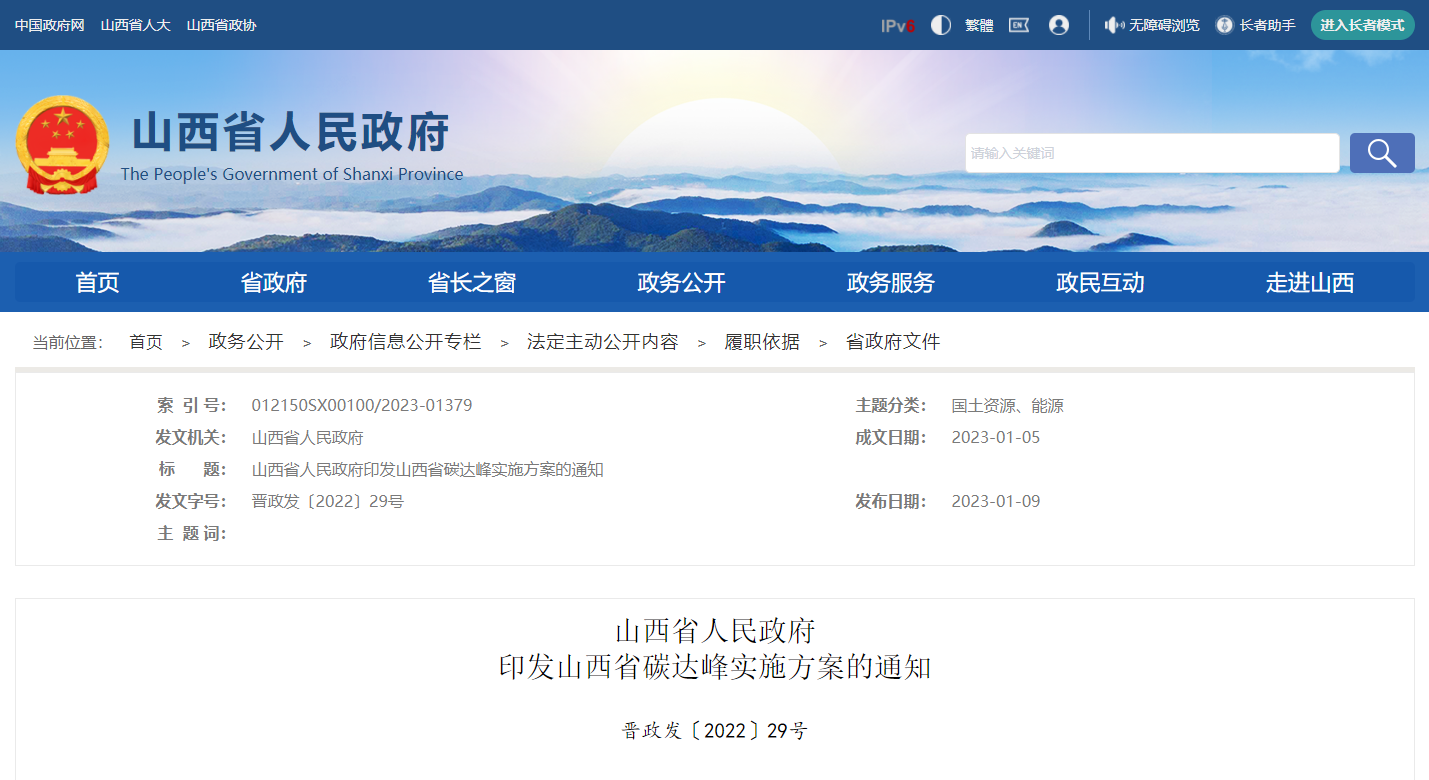Click the 无障碍浏览 speaker icon
This screenshot has height=780, width=1429.
click(x=1114, y=25)
